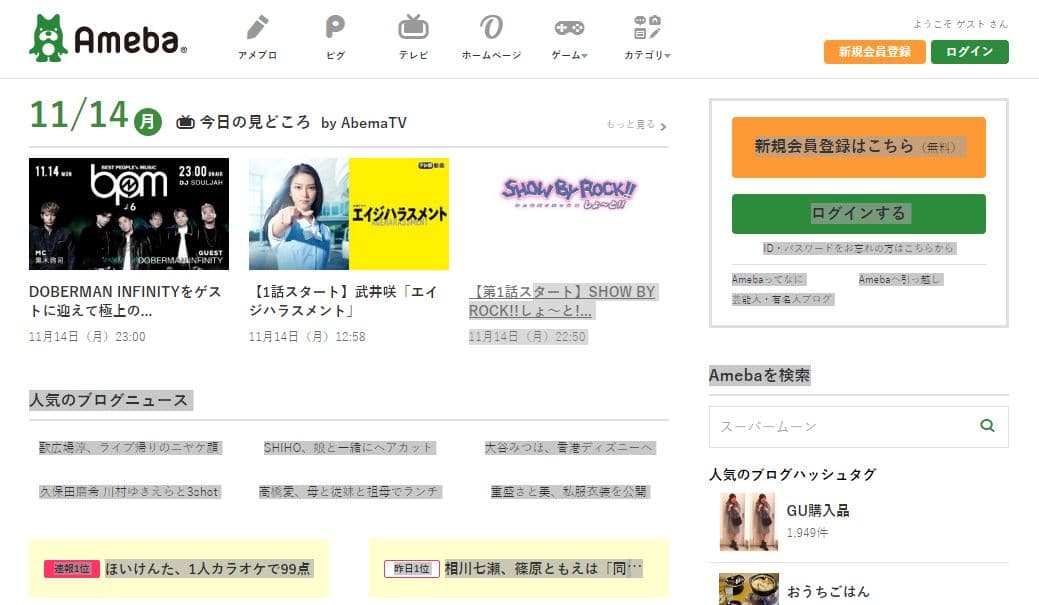Screen dimensions: 1039x605
Task: Click 11月14日（月）22:50 timestamp
Action: pos(527,337)
